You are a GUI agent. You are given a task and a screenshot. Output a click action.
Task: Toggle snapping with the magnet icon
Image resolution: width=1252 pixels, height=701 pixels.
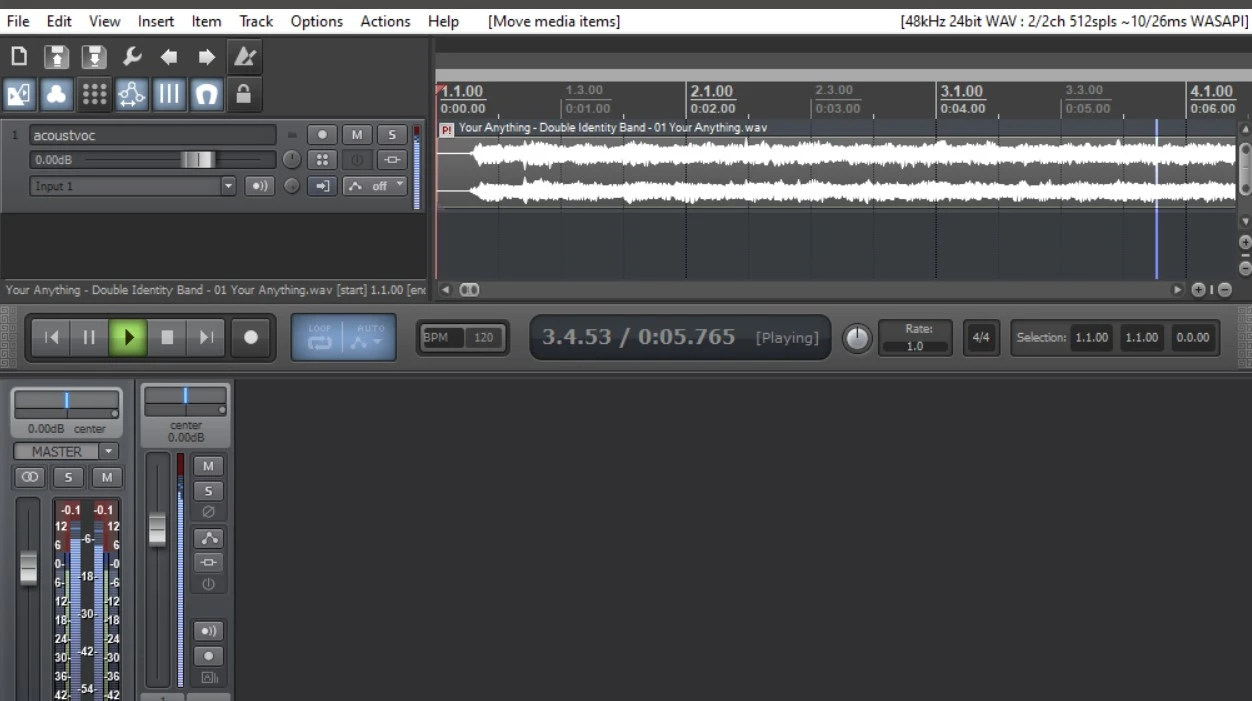[206, 94]
